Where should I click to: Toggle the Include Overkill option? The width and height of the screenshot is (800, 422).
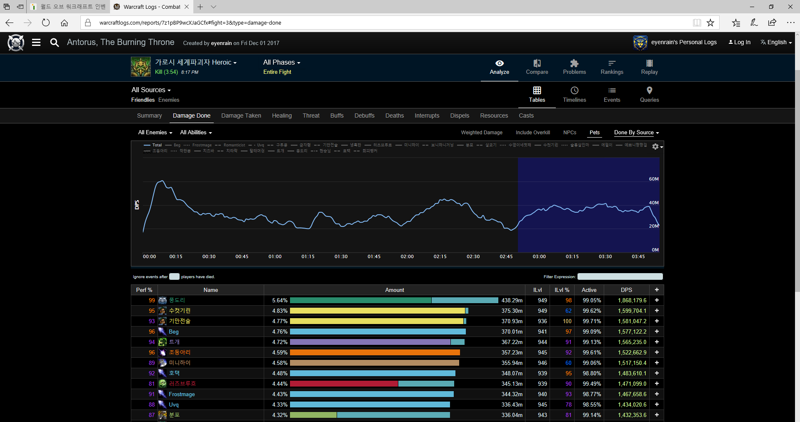[533, 133]
